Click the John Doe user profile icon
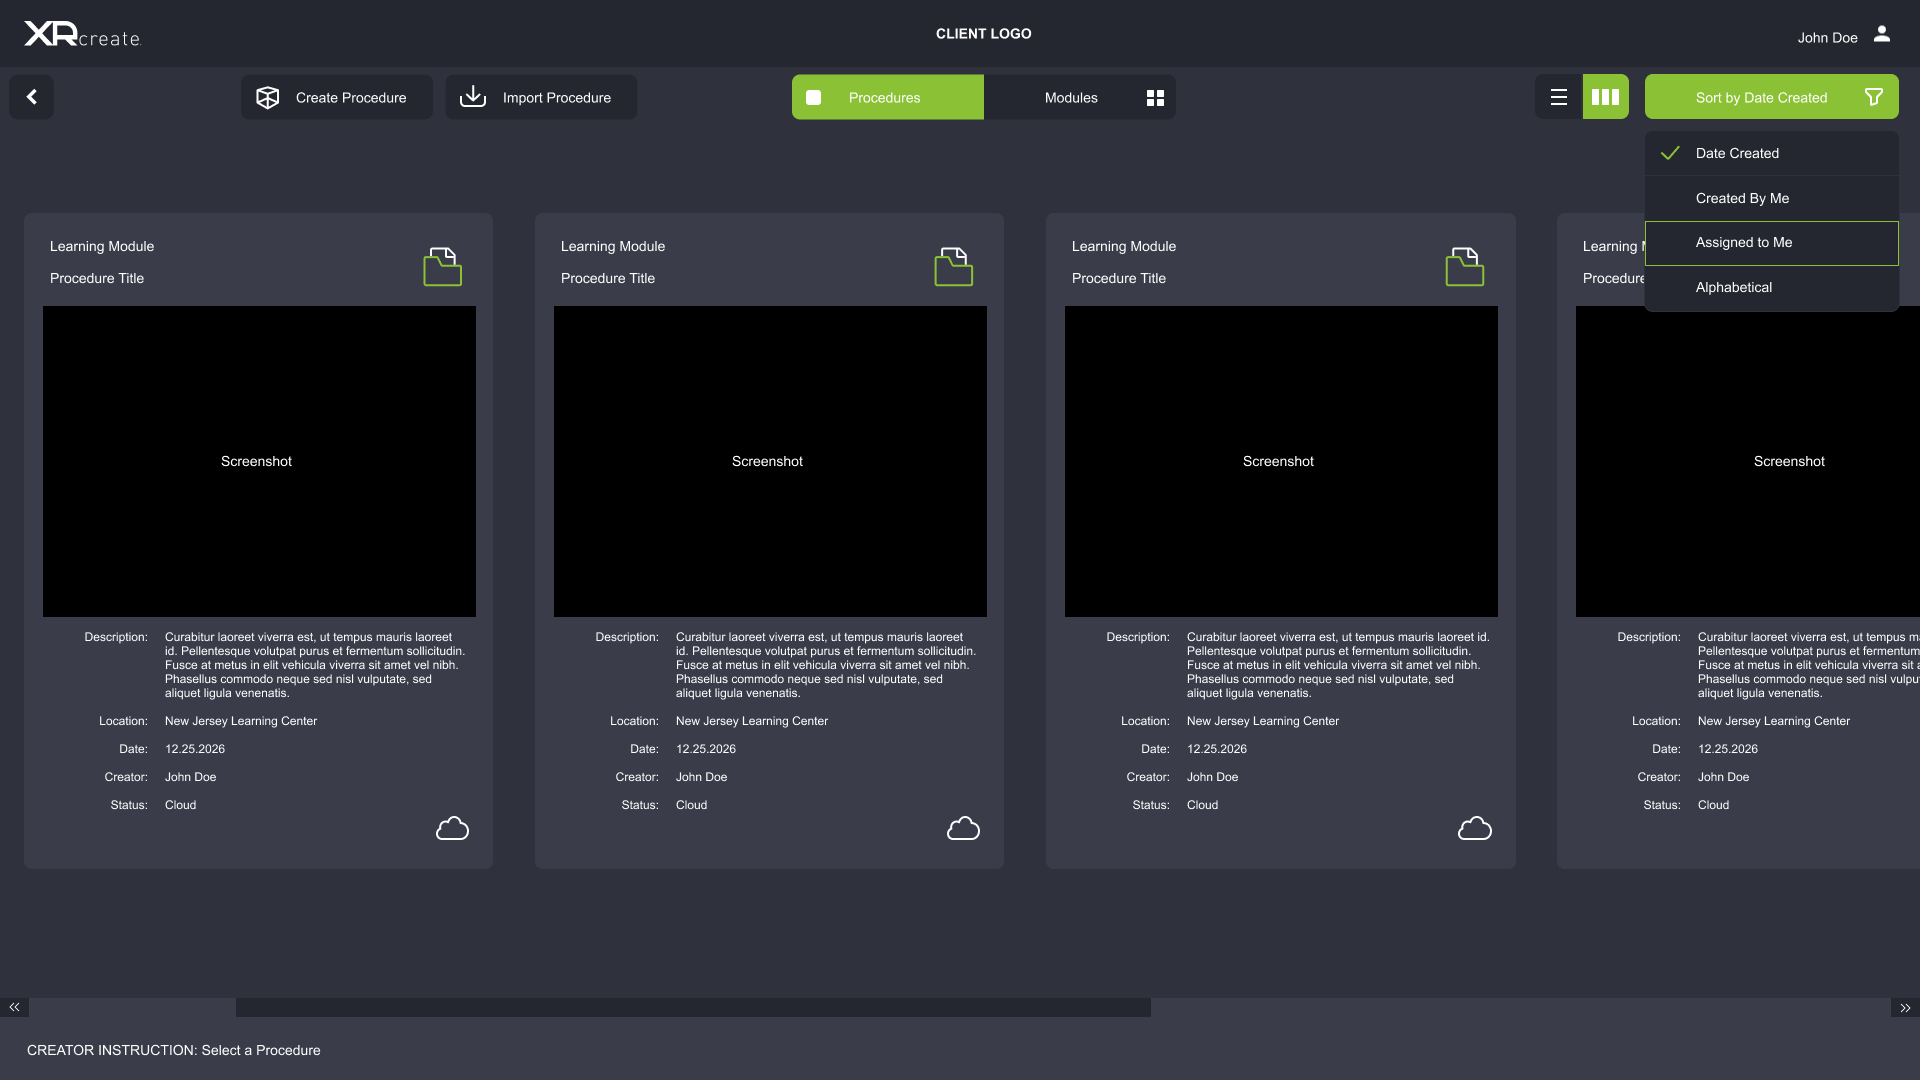The image size is (1920, 1080). [1881, 35]
